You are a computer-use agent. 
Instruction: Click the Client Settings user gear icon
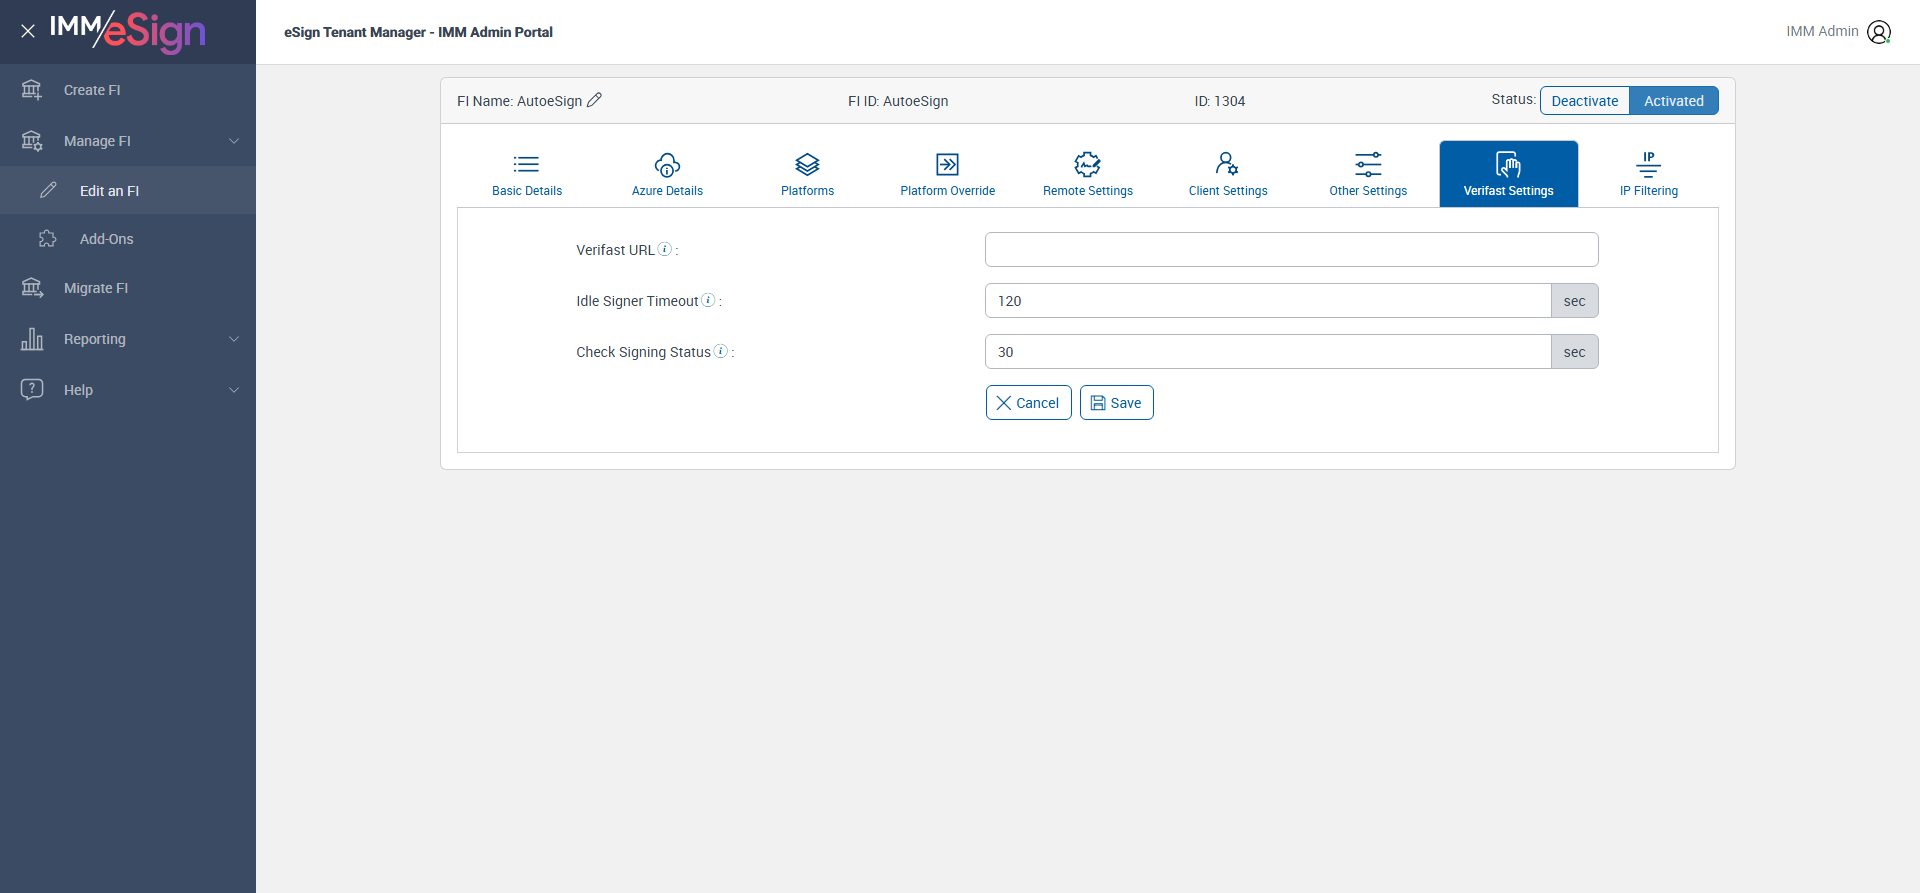[1227, 164]
